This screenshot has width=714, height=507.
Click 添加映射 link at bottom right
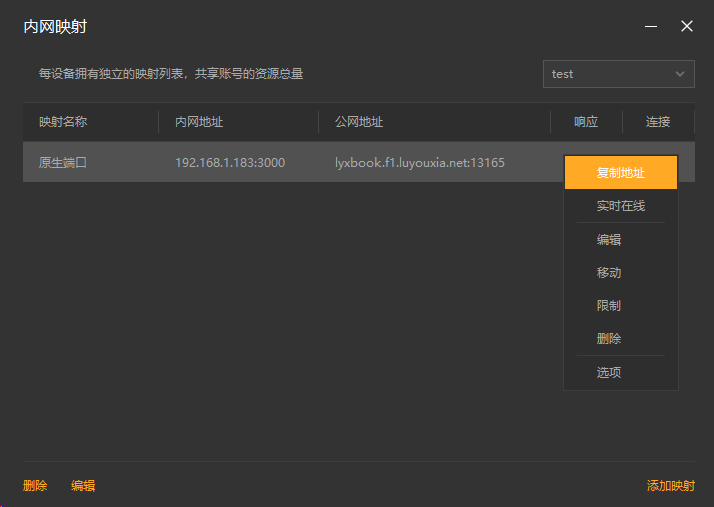670,486
